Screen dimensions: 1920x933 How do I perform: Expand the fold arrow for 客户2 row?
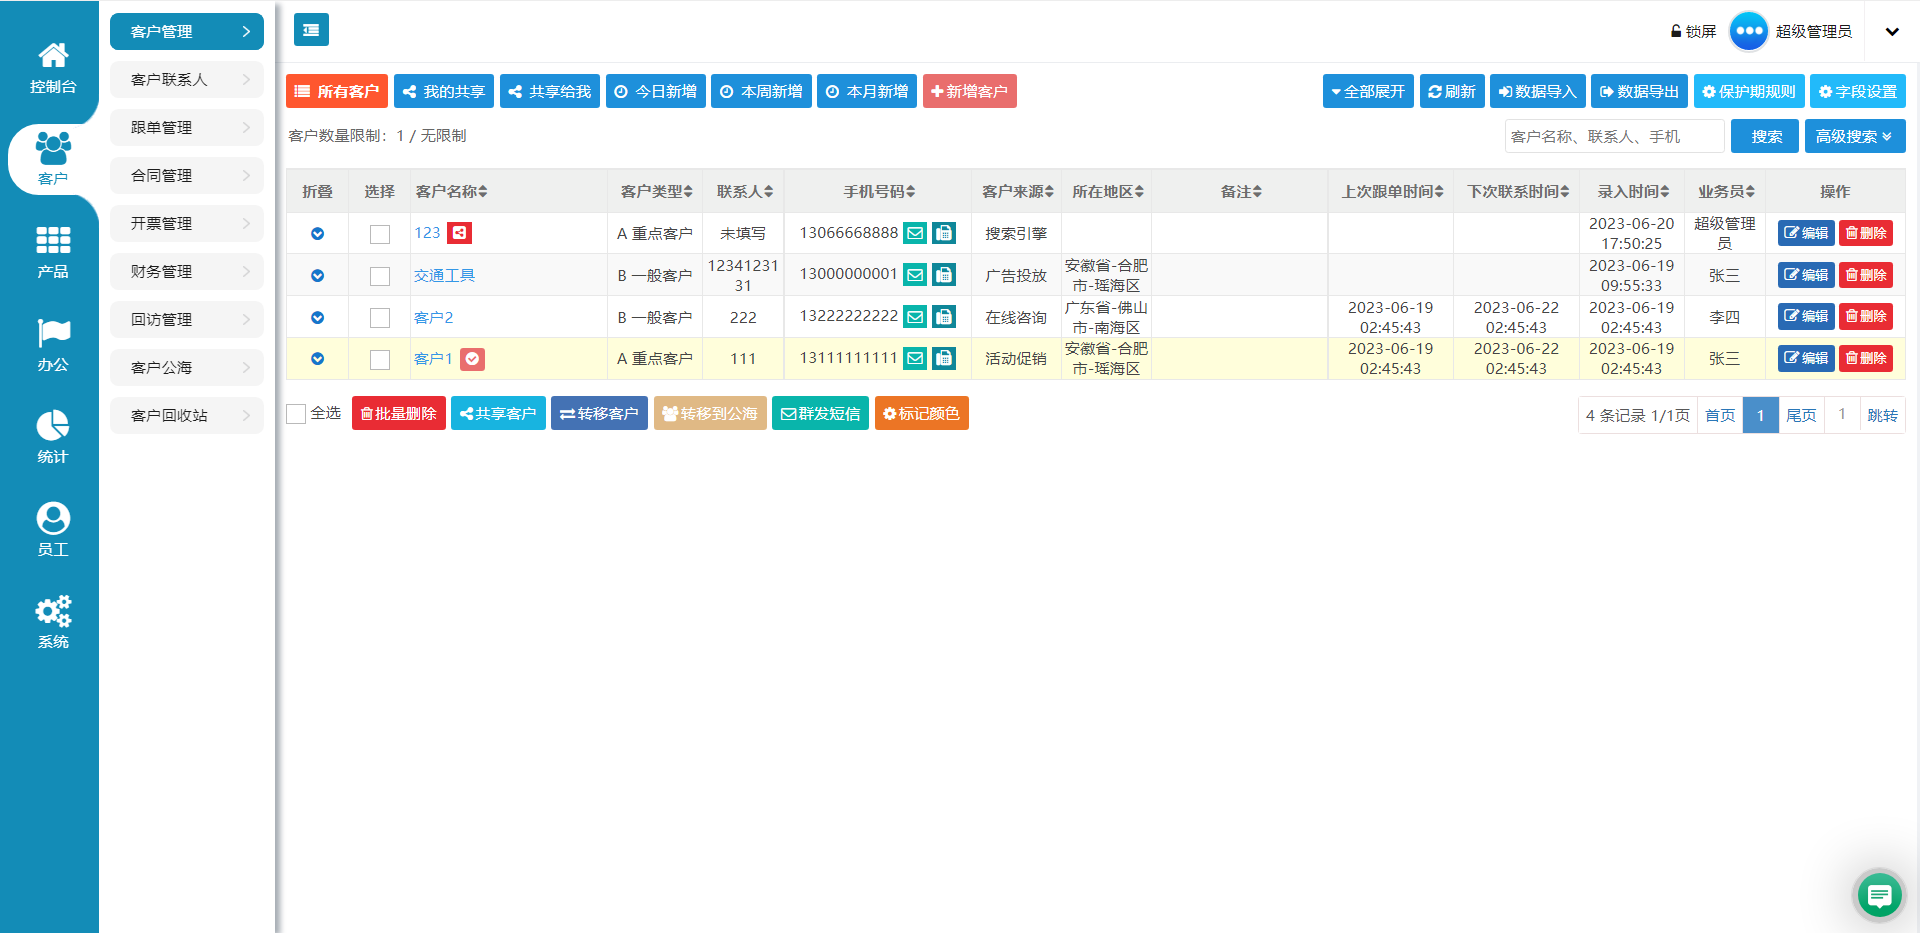[317, 317]
